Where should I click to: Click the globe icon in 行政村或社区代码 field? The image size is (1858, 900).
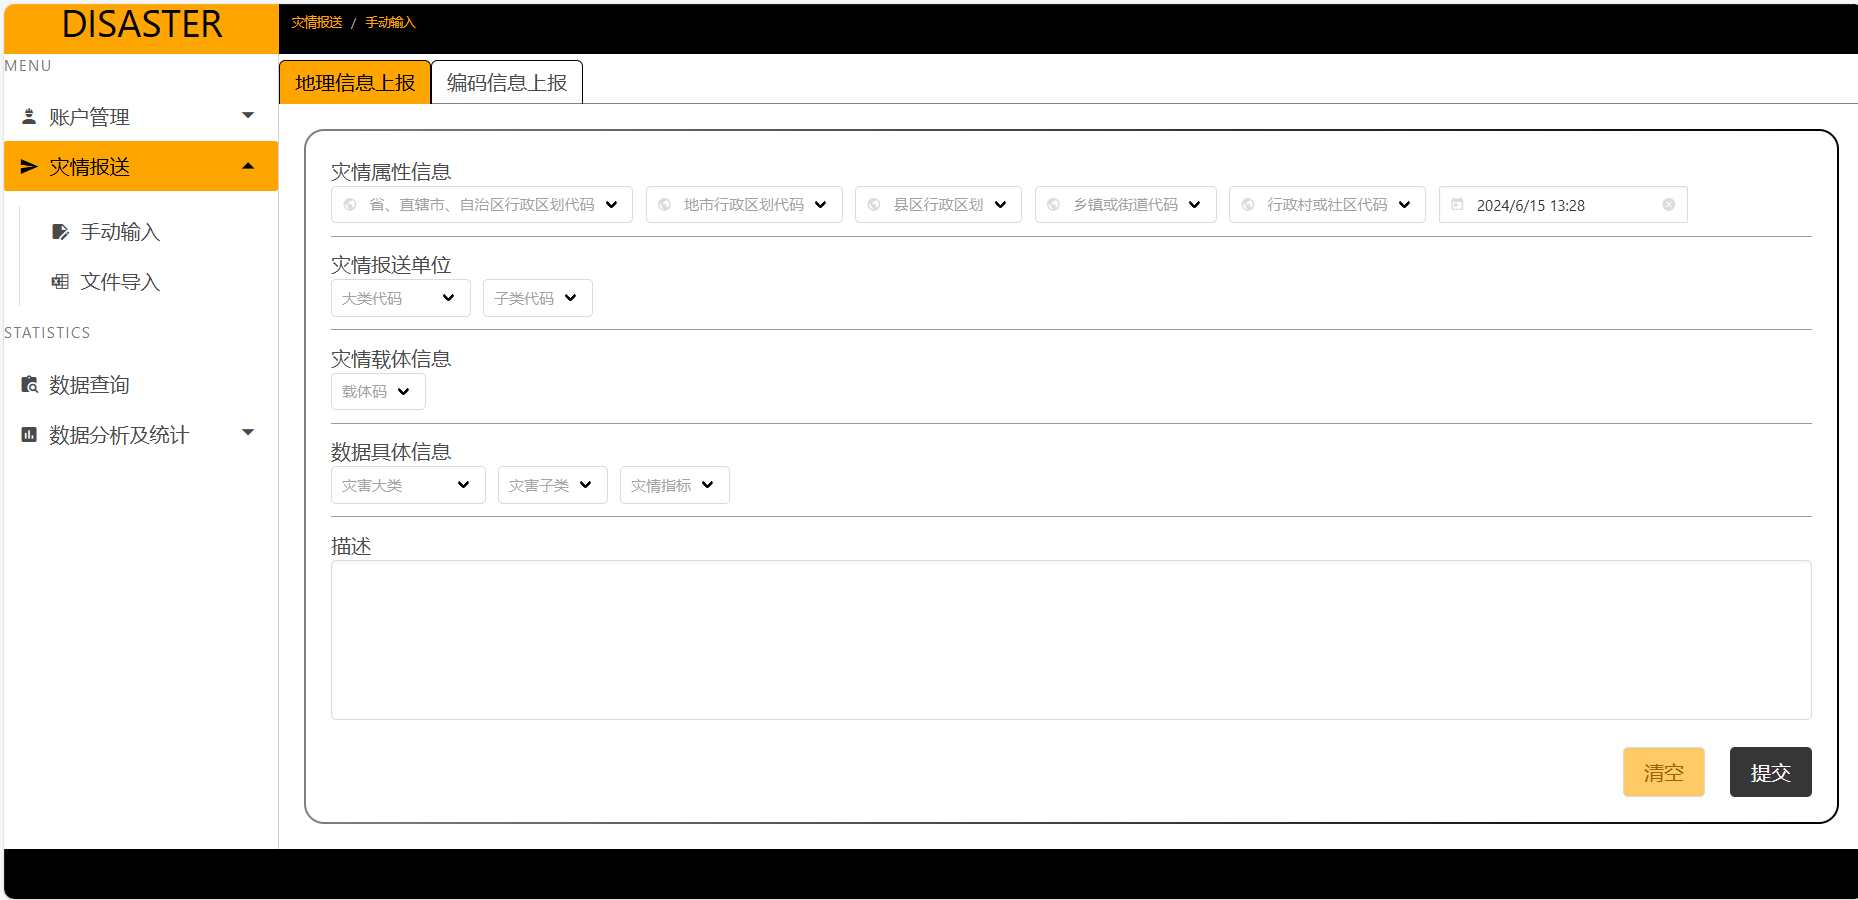1248,205
